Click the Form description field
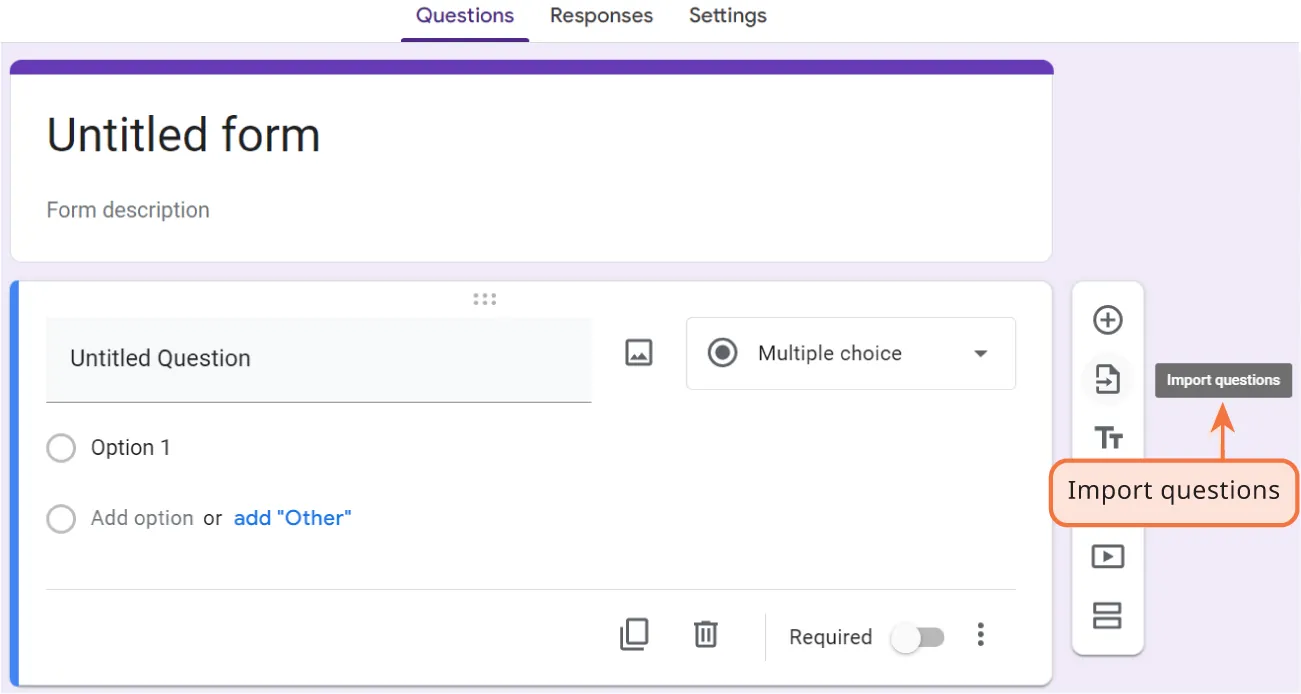Screen dimensions: 1301x694 pos(127,210)
